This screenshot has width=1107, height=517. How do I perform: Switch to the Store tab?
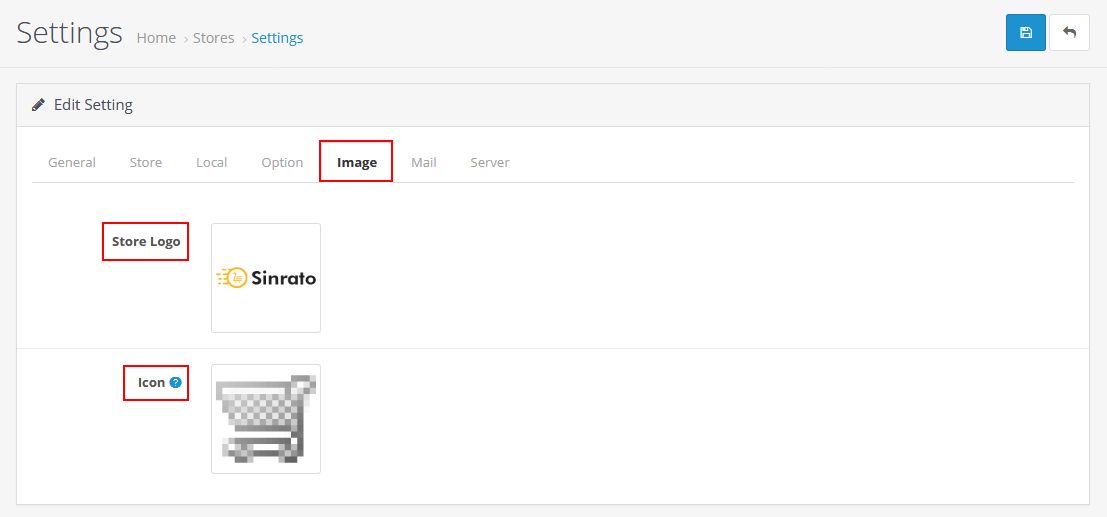[x=145, y=162]
